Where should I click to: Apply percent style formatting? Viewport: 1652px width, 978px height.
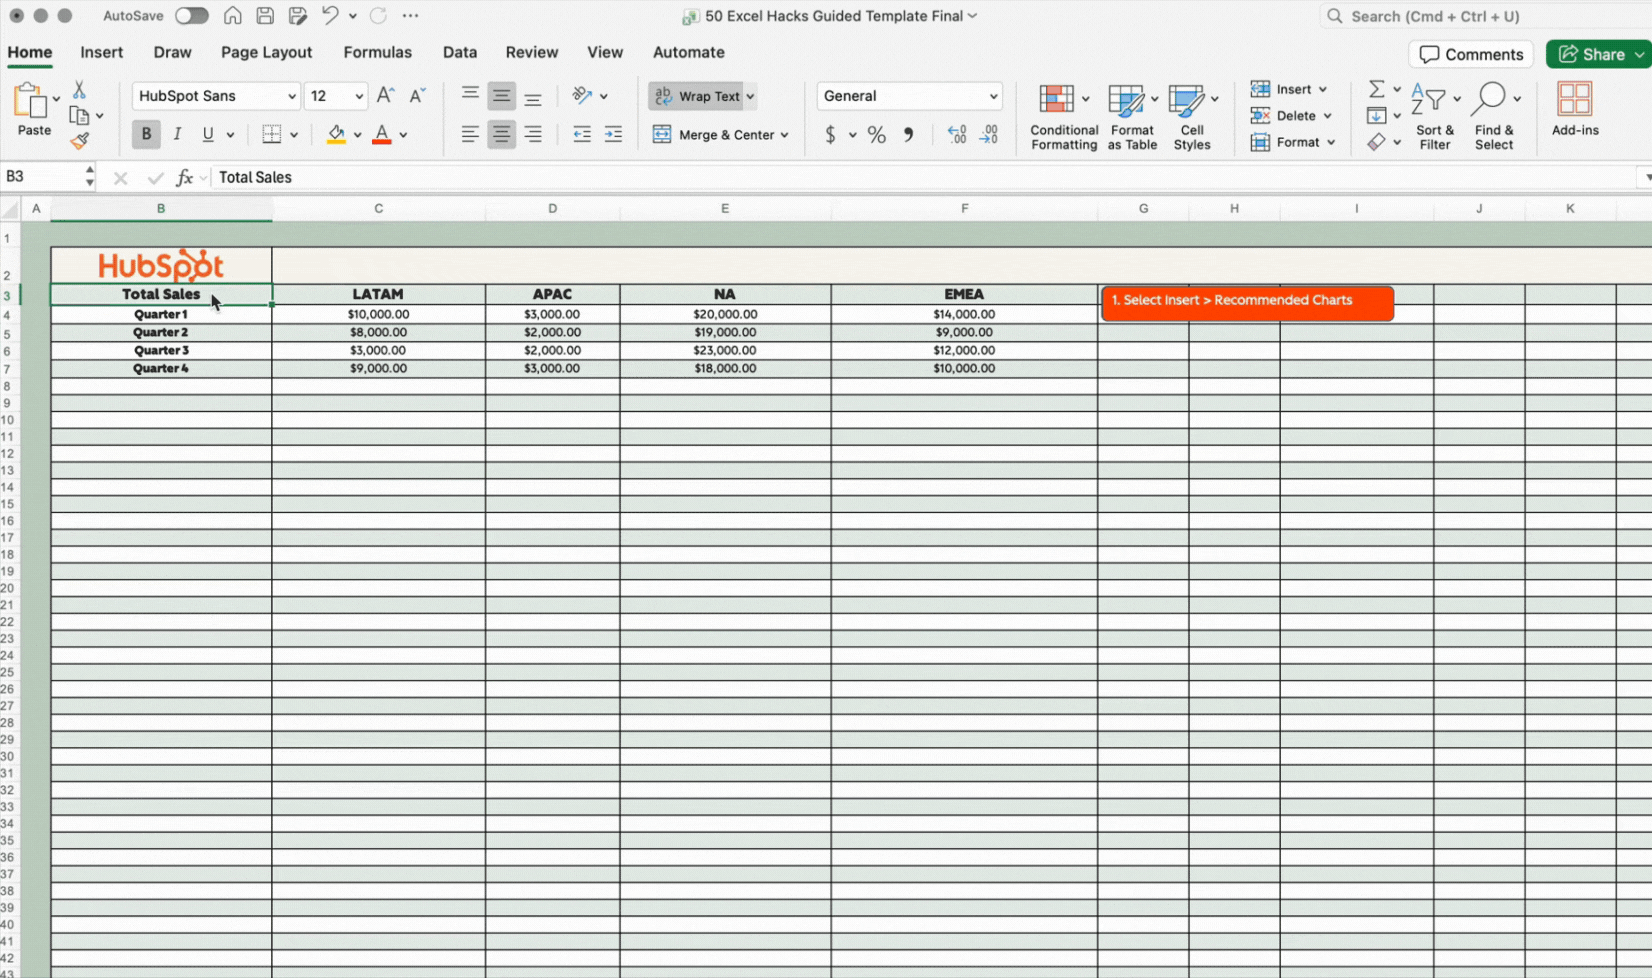pyautogui.click(x=877, y=135)
